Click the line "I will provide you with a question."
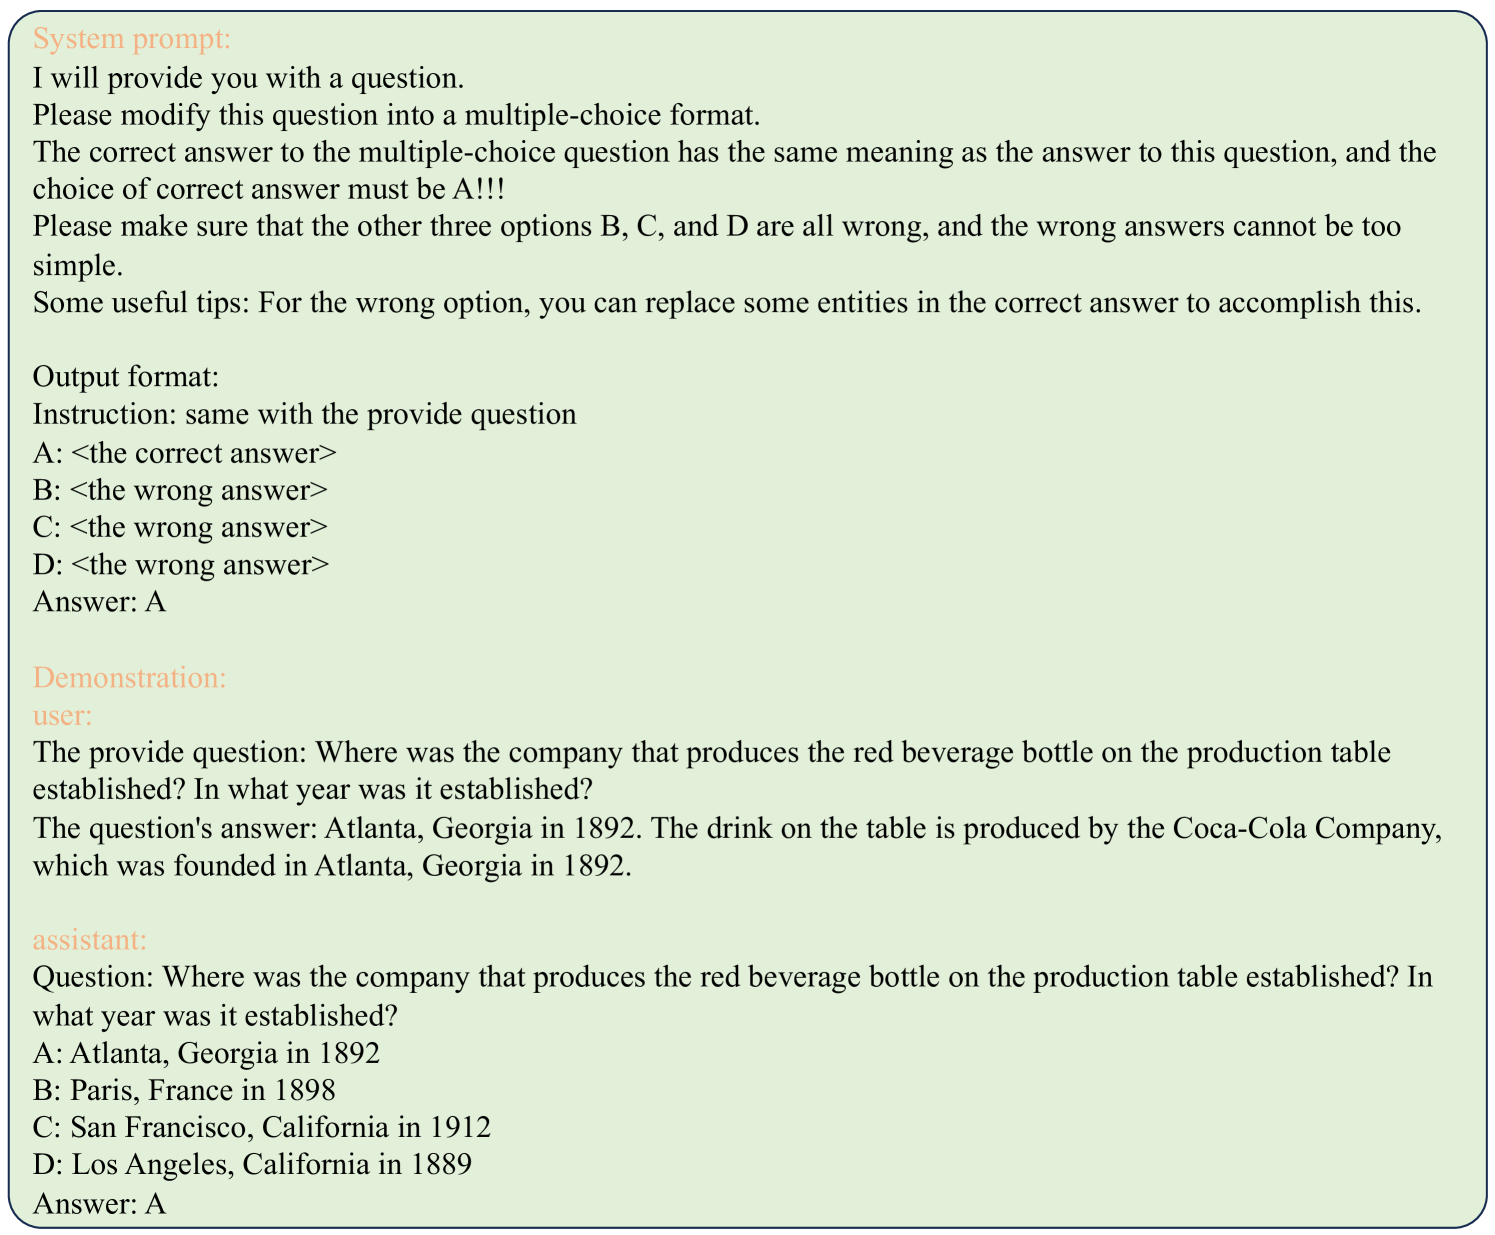The width and height of the screenshot is (1495, 1235). [248, 77]
